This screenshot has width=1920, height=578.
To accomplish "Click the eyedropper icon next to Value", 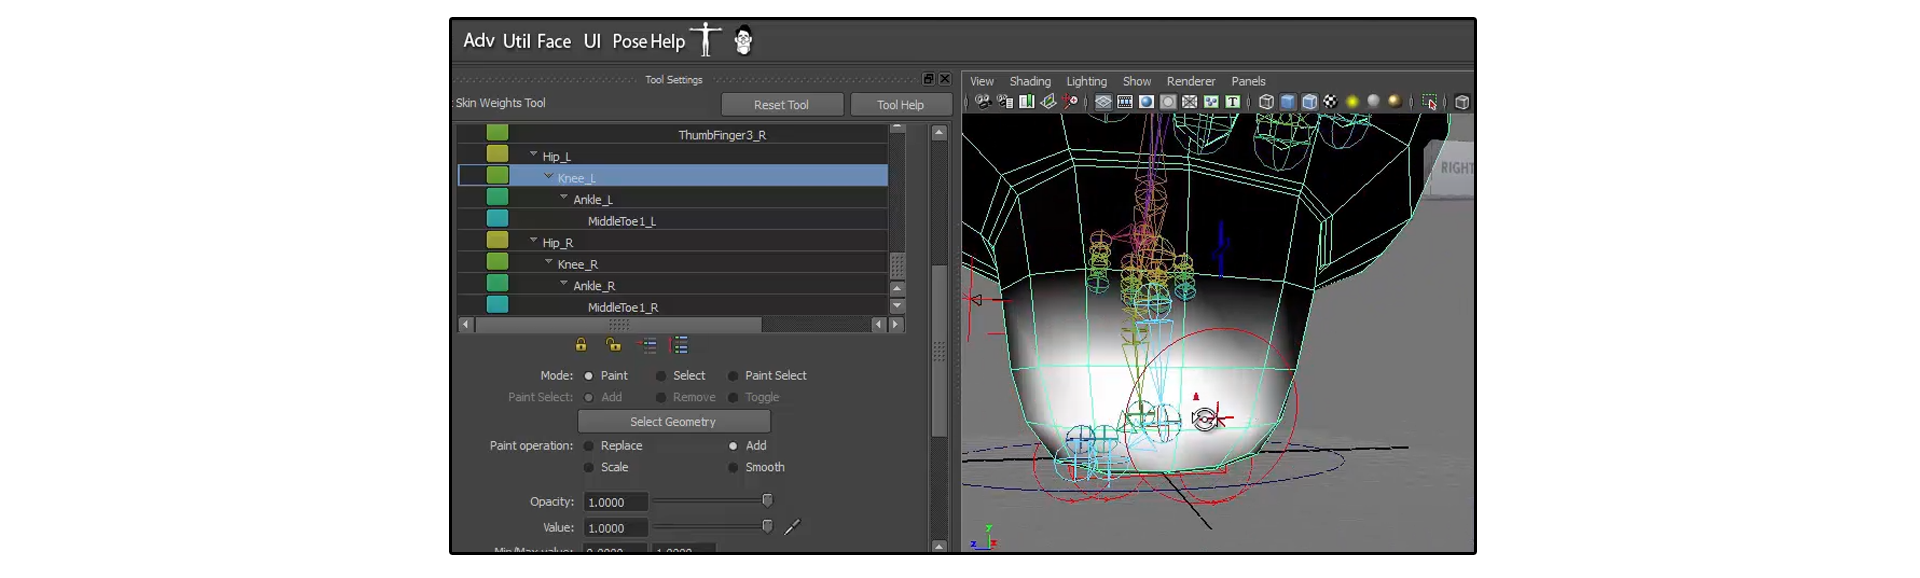I will click(x=792, y=527).
